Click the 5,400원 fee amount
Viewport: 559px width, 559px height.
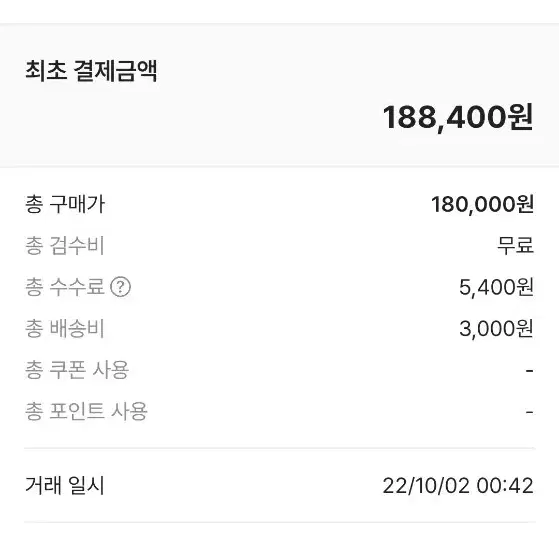pos(496,287)
